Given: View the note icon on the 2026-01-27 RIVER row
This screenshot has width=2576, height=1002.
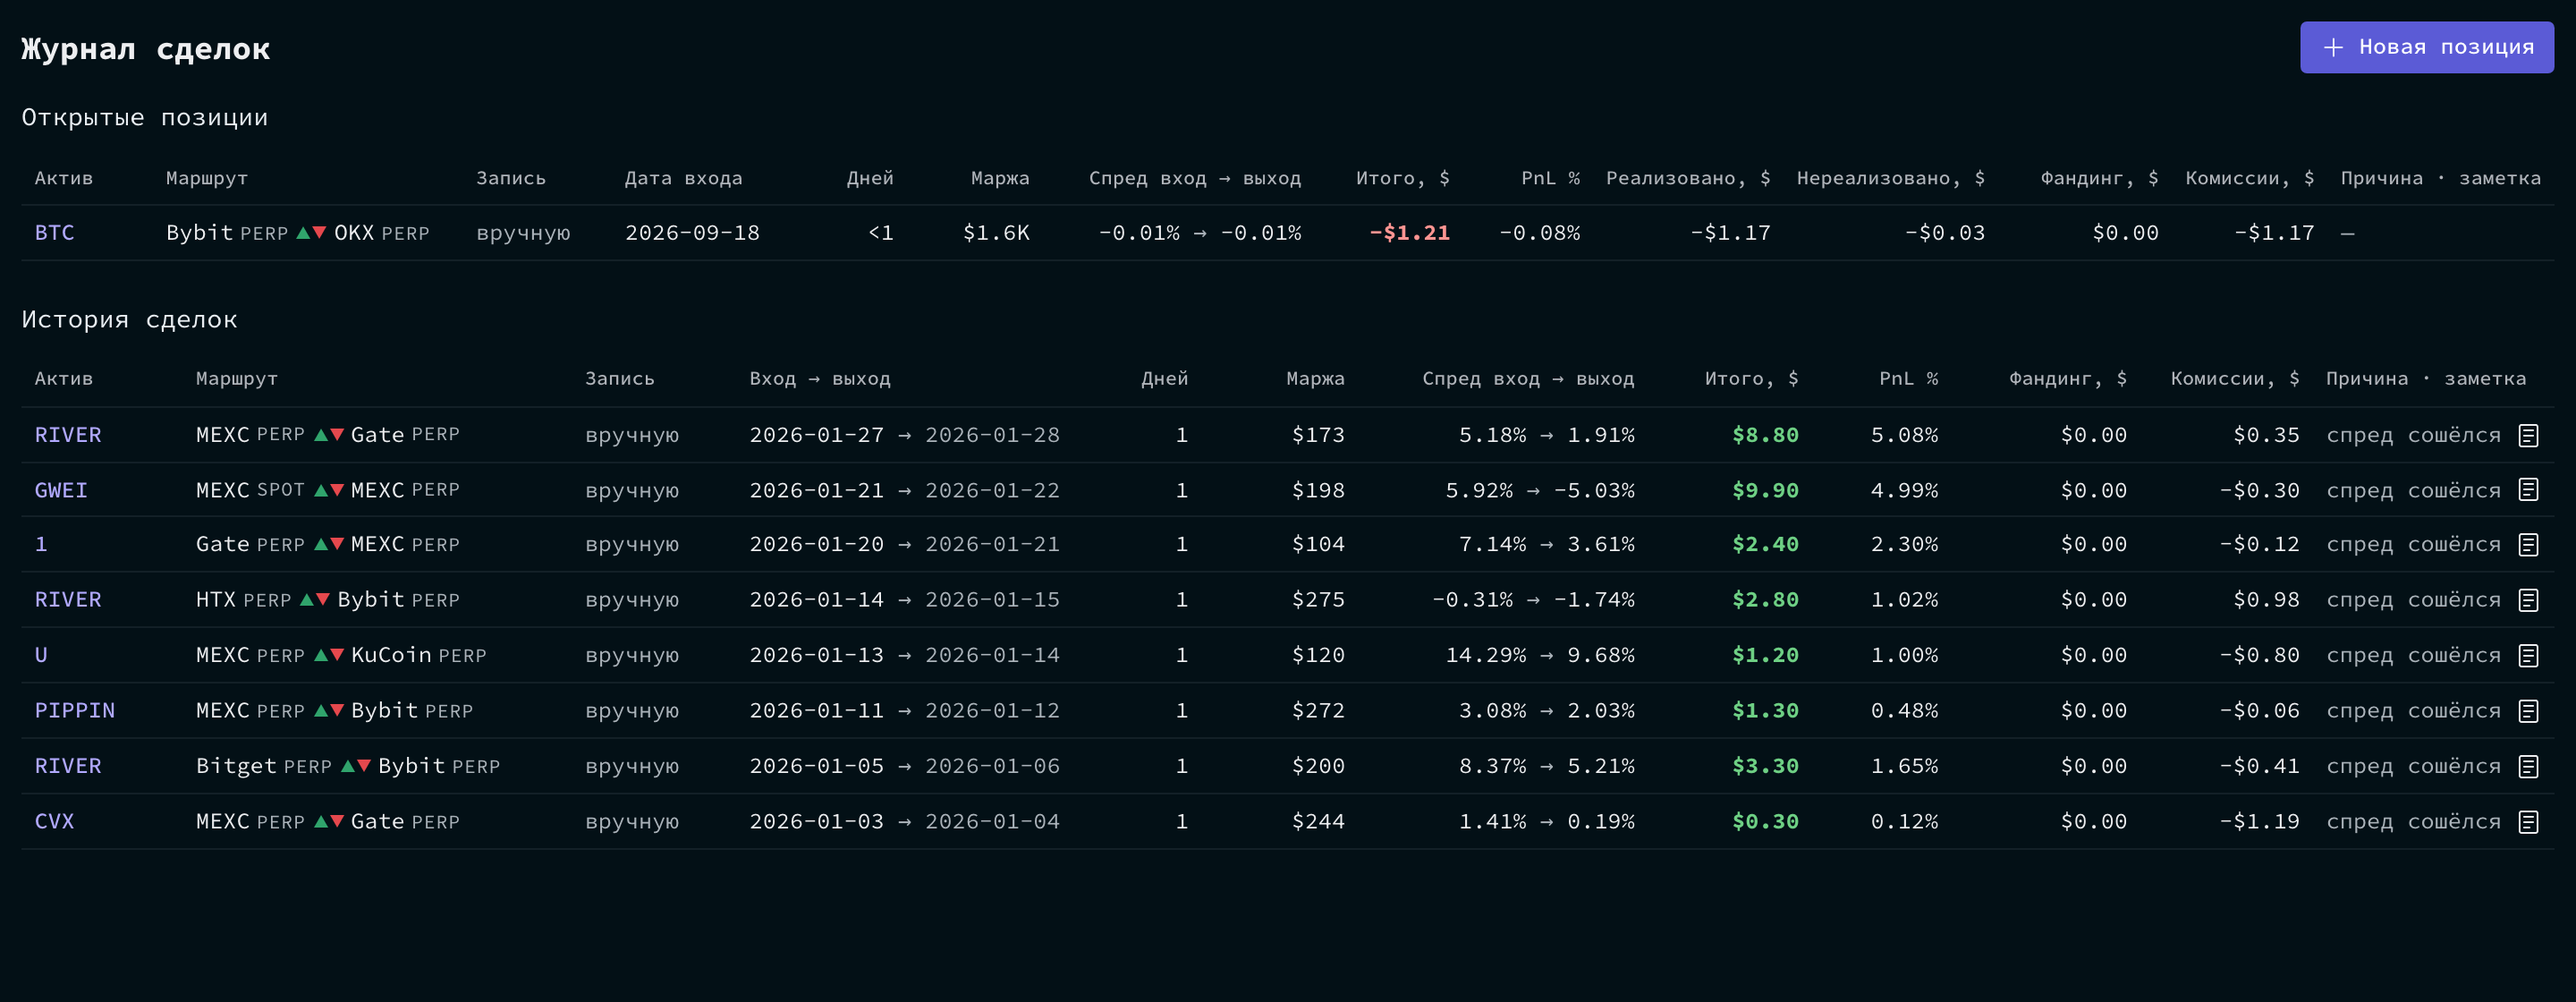Looking at the screenshot, I should [2528, 435].
